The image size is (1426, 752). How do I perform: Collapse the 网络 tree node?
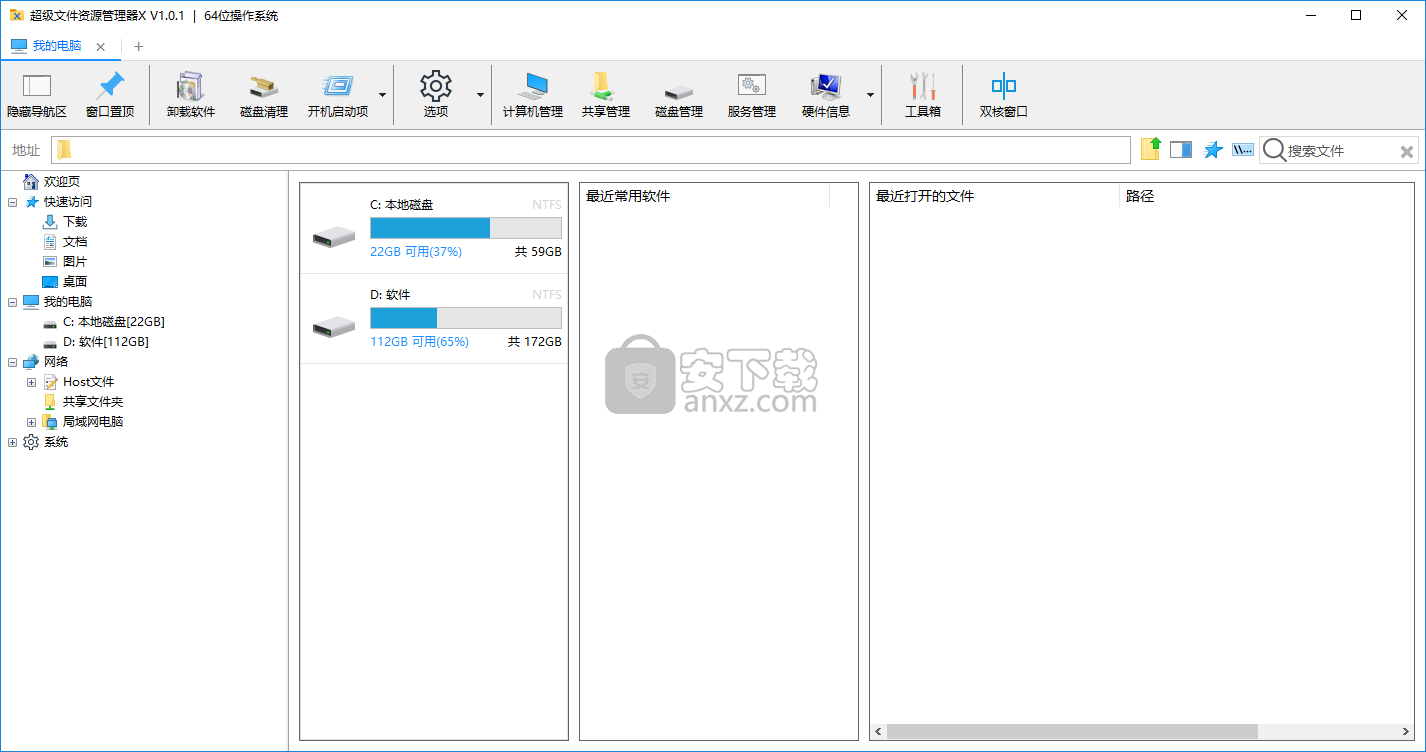12,362
